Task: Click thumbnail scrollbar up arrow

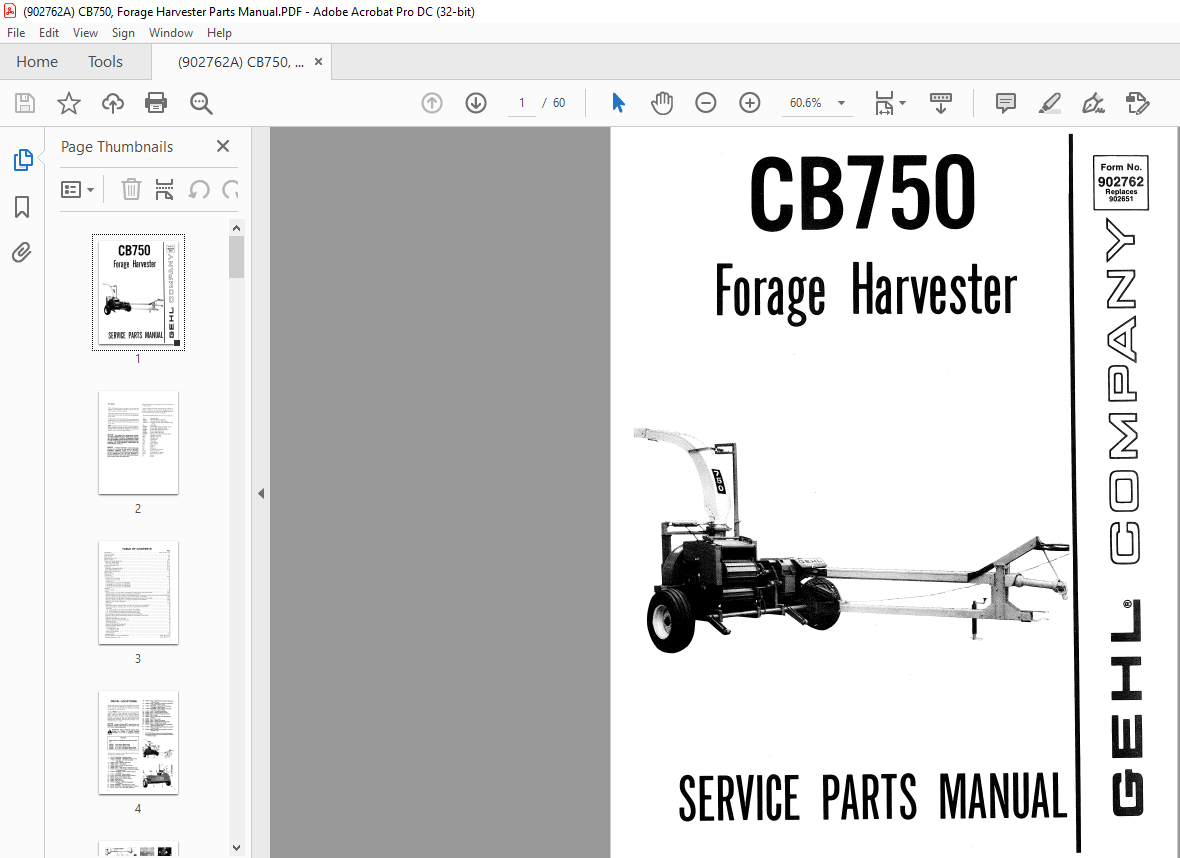Action: (x=236, y=228)
